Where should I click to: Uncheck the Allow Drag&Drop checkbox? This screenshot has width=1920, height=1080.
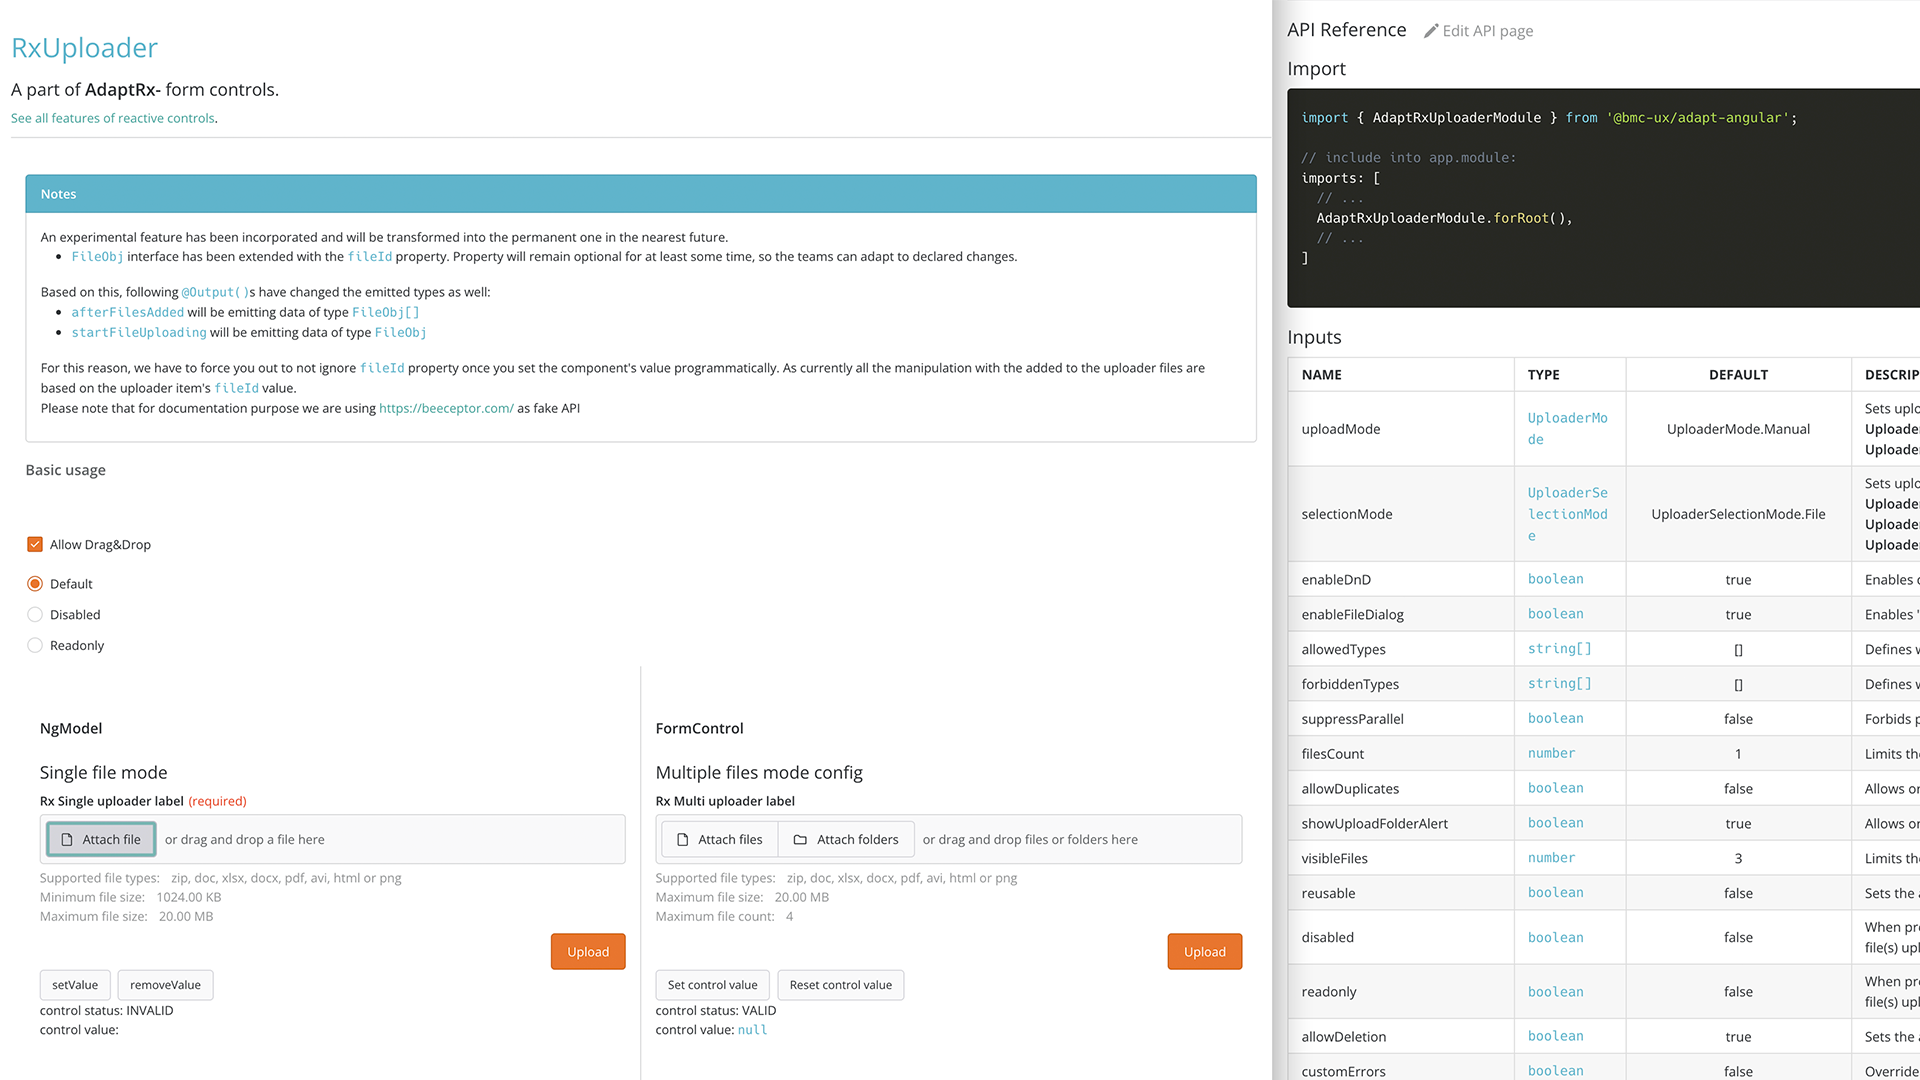35,545
